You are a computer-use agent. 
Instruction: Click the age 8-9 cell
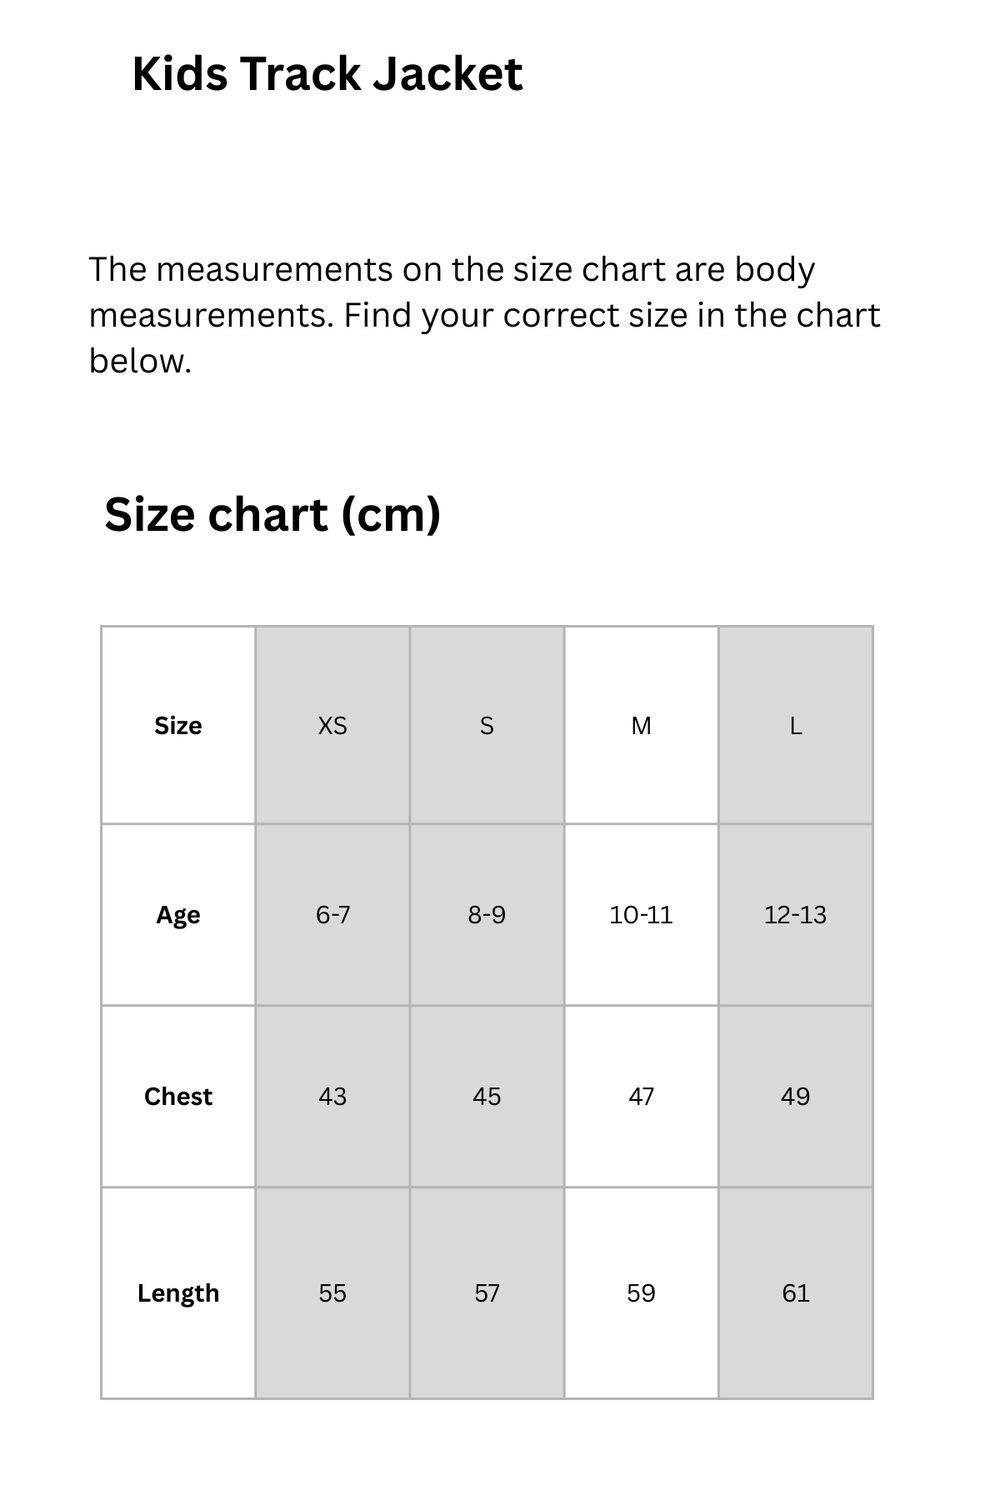487,915
